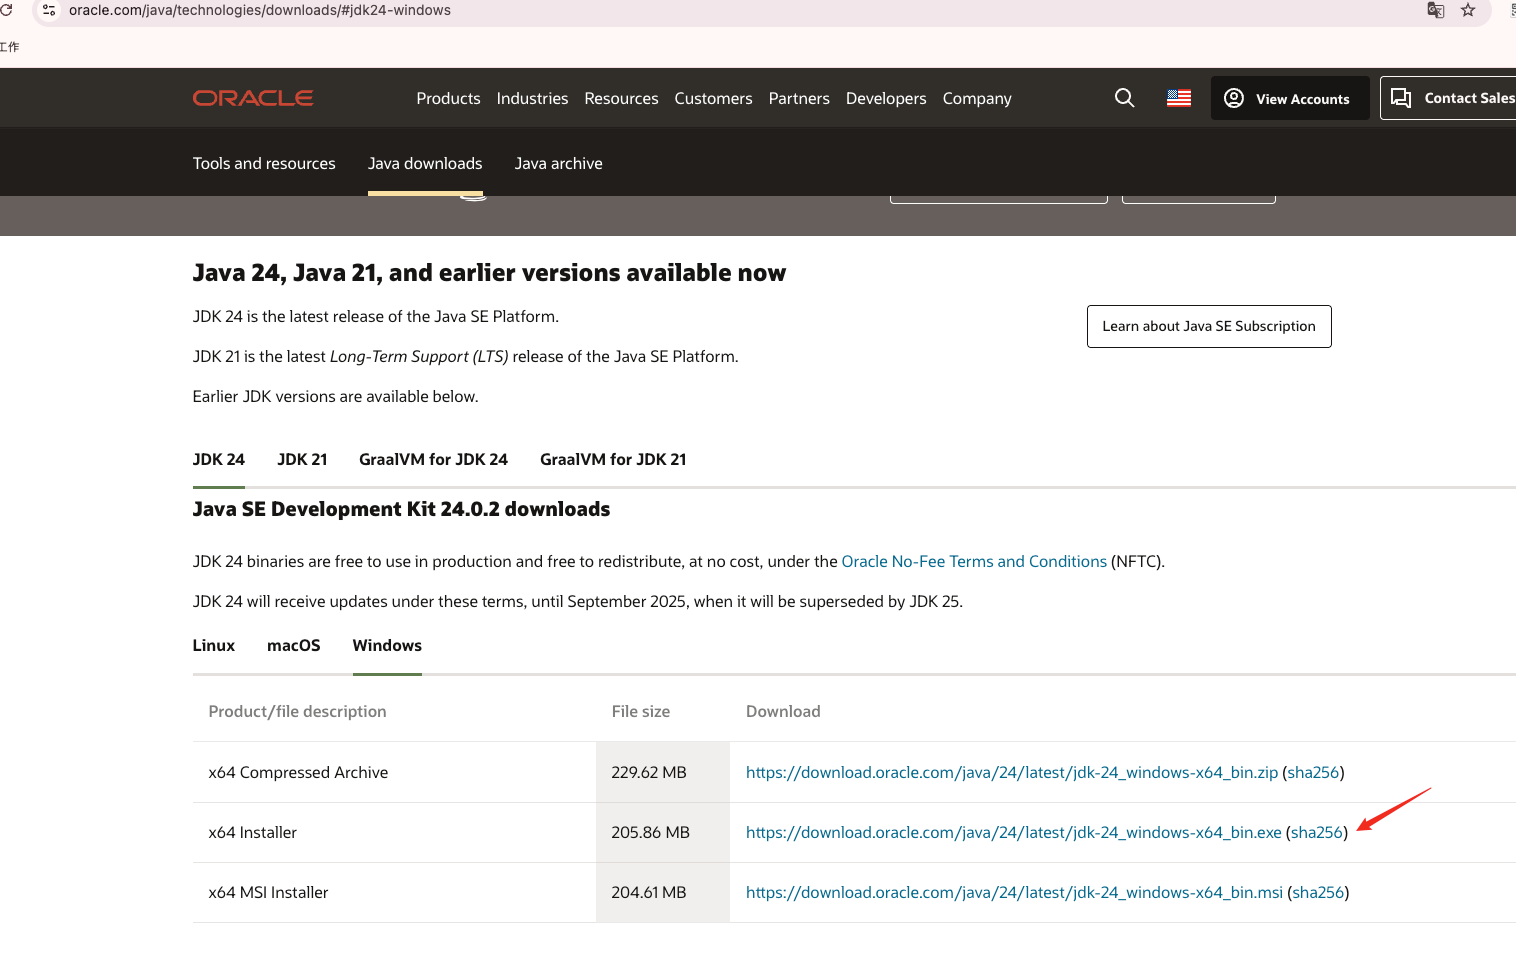The width and height of the screenshot is (1516, 957).
Task: Open the Developers menu
Action: tap(886, 98)
